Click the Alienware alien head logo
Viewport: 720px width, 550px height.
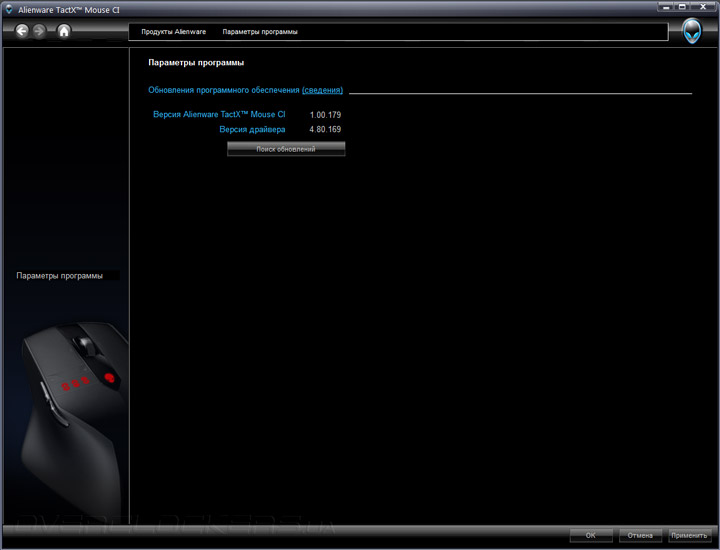pos(692,31)
